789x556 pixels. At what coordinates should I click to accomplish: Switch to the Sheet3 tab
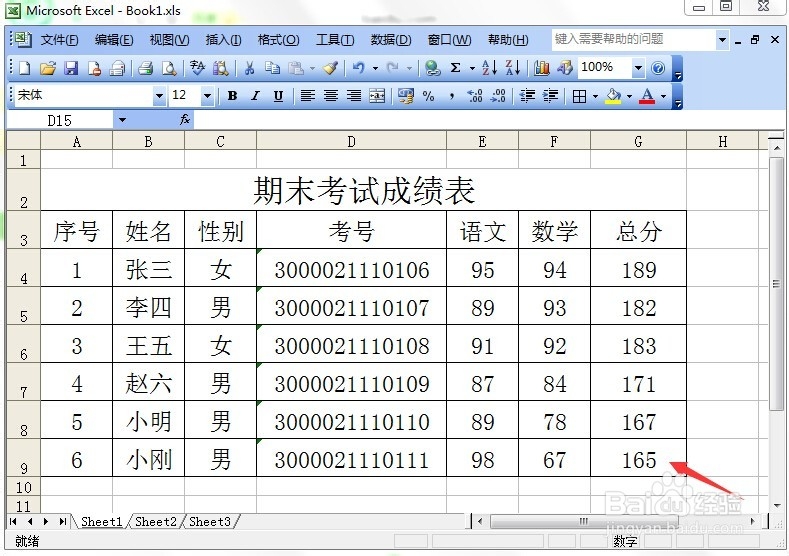(210, 522)
